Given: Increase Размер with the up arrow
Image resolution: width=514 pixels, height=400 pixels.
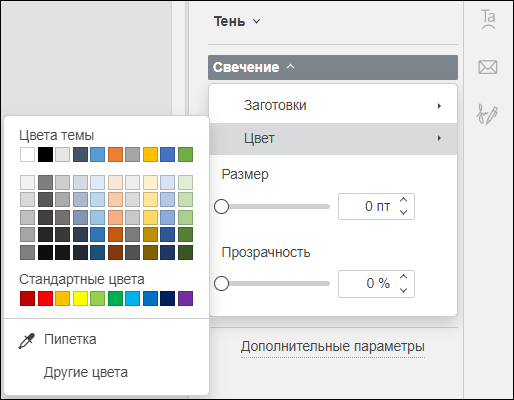Looking at the screenshot, I should (404, 200).
